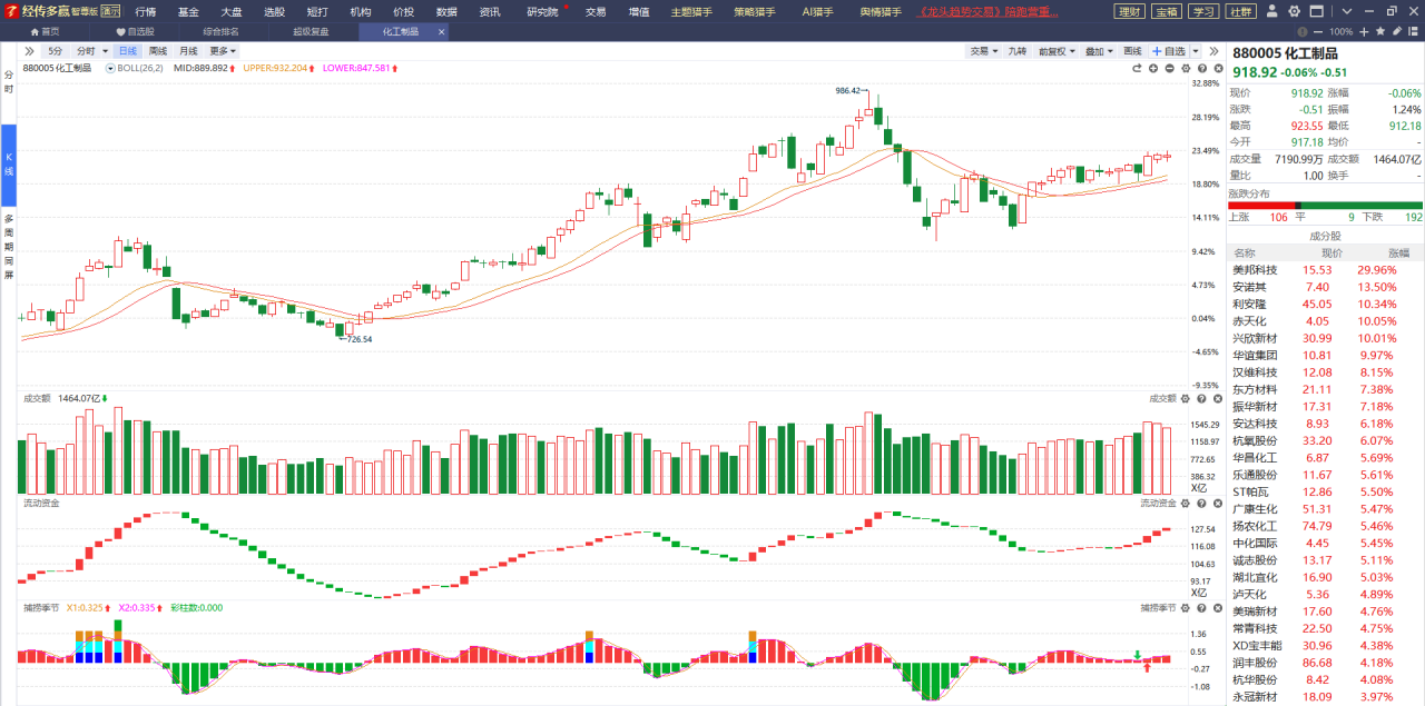Select the 5分 period option

pyautogui.click(x=55, y=51)
